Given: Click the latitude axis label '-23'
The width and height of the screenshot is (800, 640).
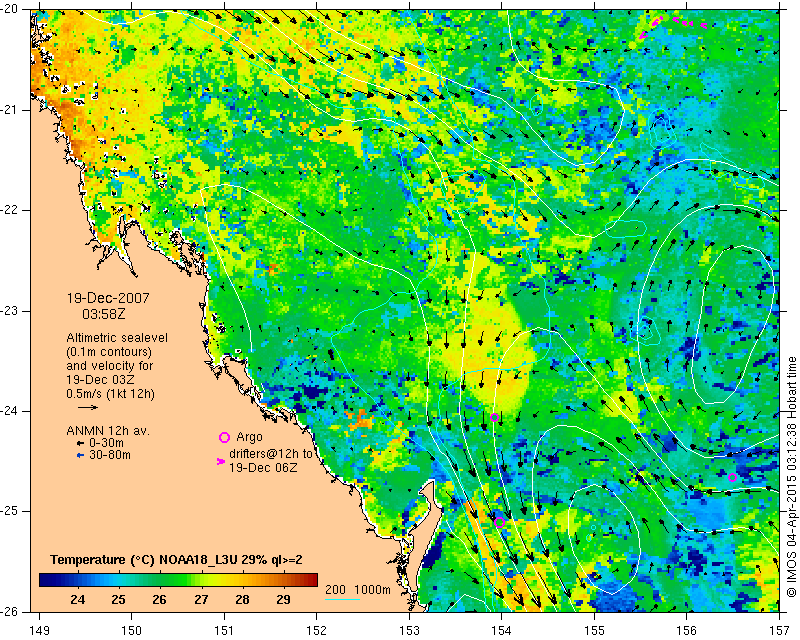Looking at the screenshot, I should point(10,311).
